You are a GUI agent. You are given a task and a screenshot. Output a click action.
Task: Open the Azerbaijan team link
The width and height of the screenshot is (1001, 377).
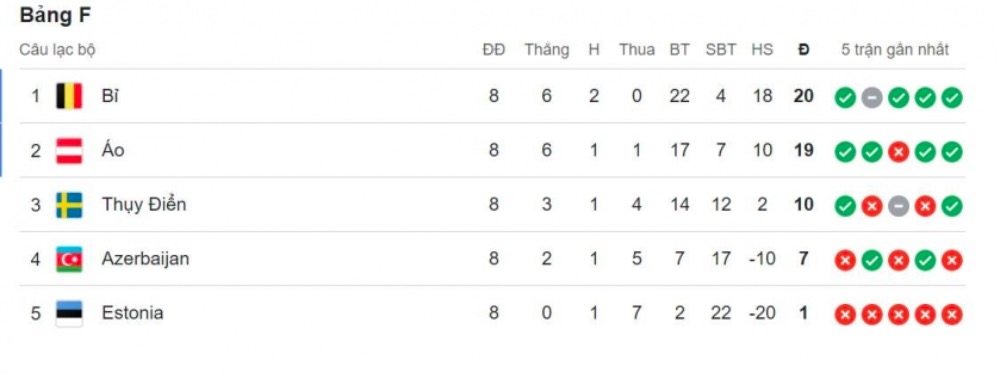click(146, 259)
